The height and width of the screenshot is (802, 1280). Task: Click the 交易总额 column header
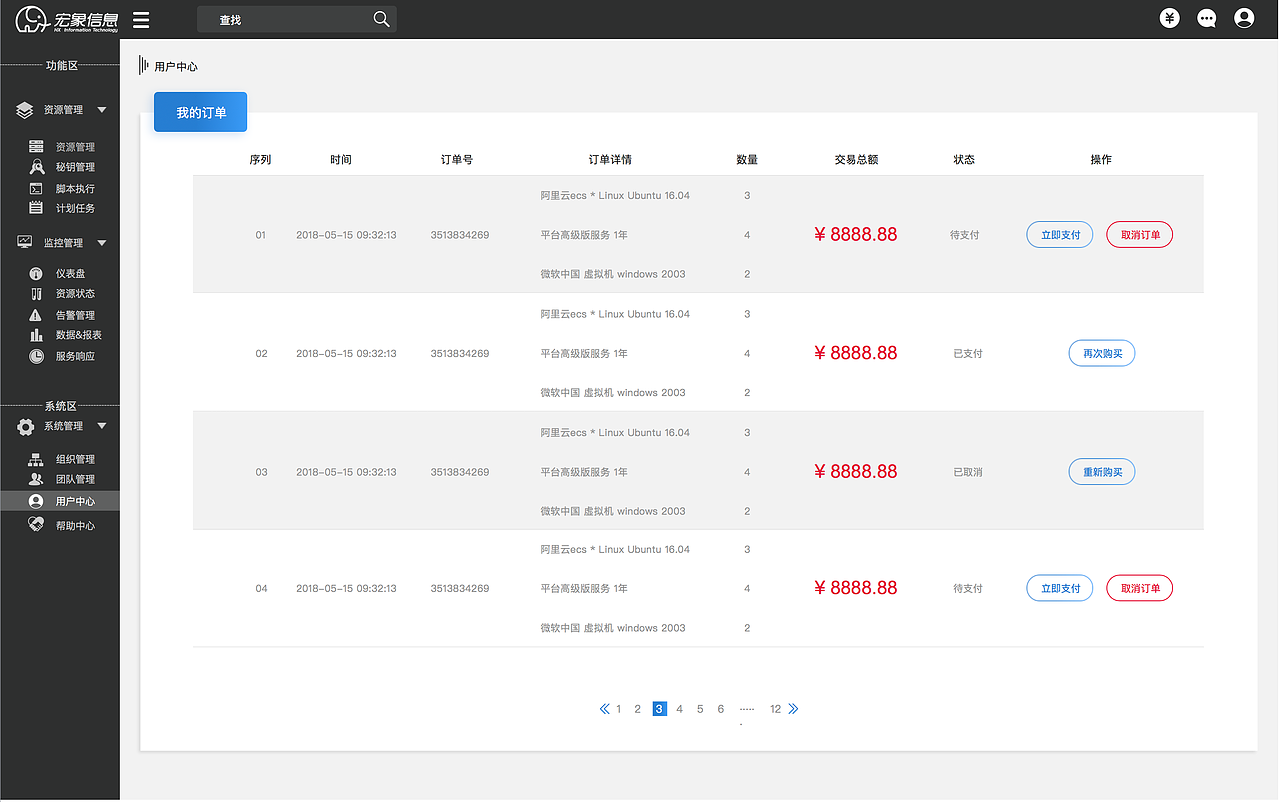pos(856,160)
